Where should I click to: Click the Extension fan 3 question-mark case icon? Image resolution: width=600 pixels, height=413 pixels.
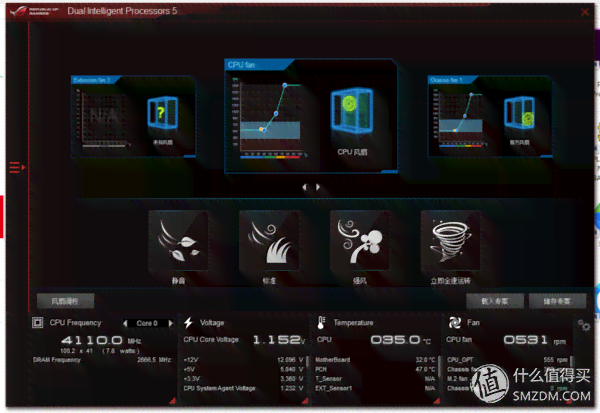pyautogui.click(x=163, y=113)
